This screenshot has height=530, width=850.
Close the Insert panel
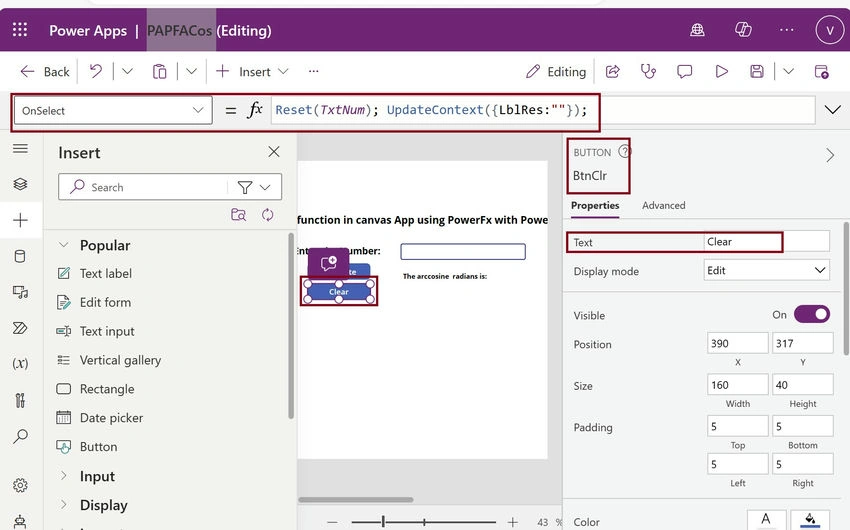click(x=274, y=152)
